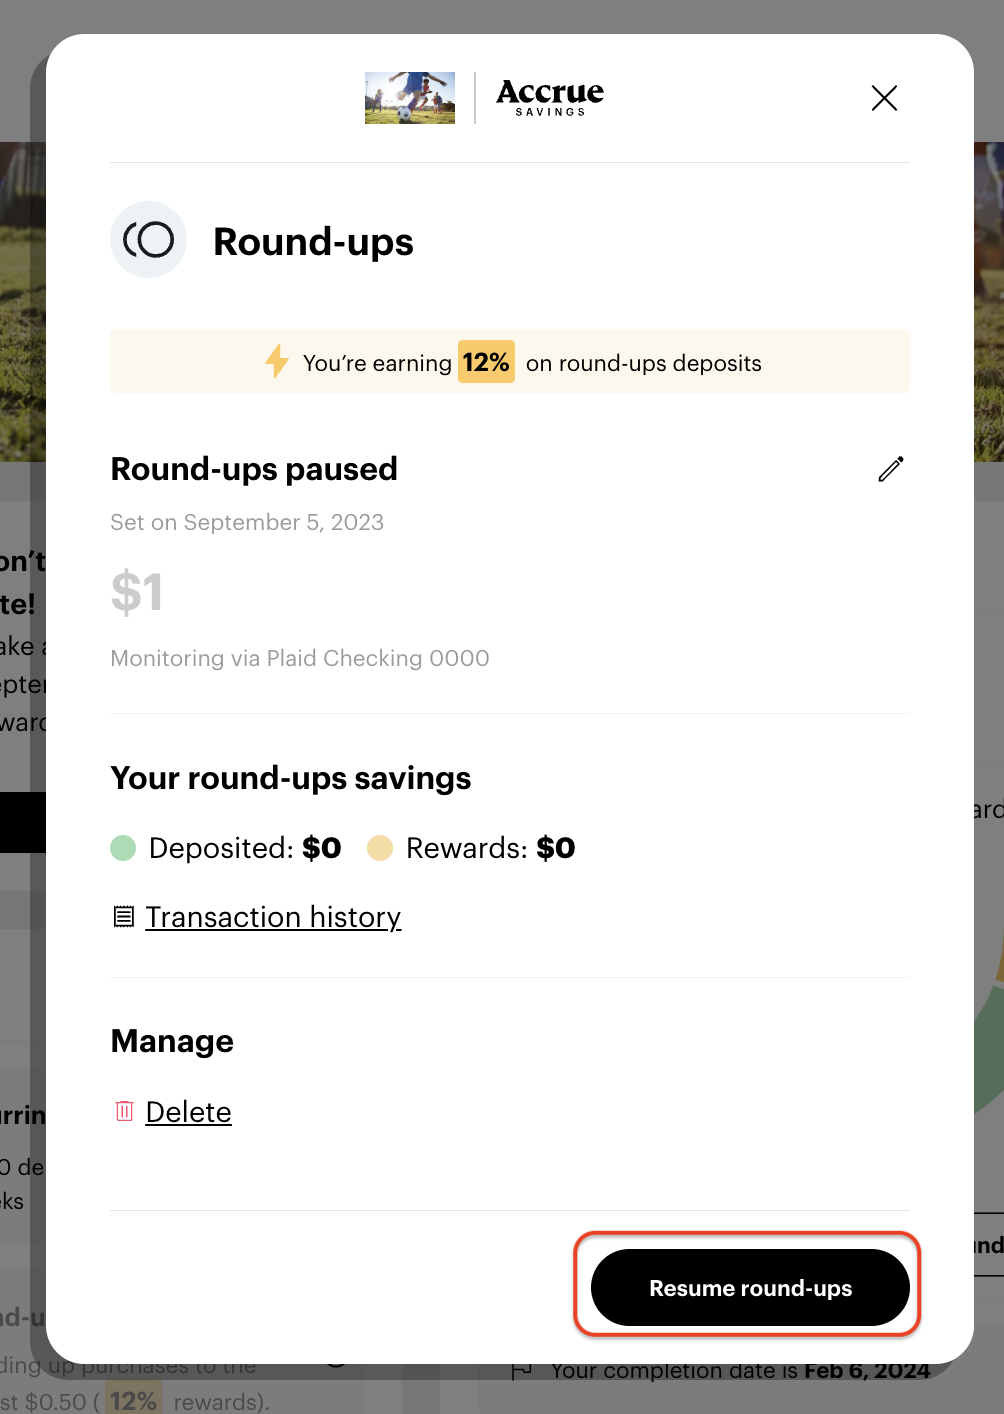Image resolution: width=1004 pixels, height=1414 pixels.
Task: Click the Accrue Savings logo
Action: (550, 98)
